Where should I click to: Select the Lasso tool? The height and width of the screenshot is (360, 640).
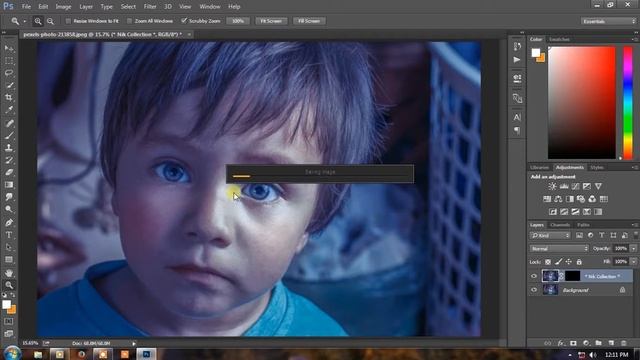(9, 73)
